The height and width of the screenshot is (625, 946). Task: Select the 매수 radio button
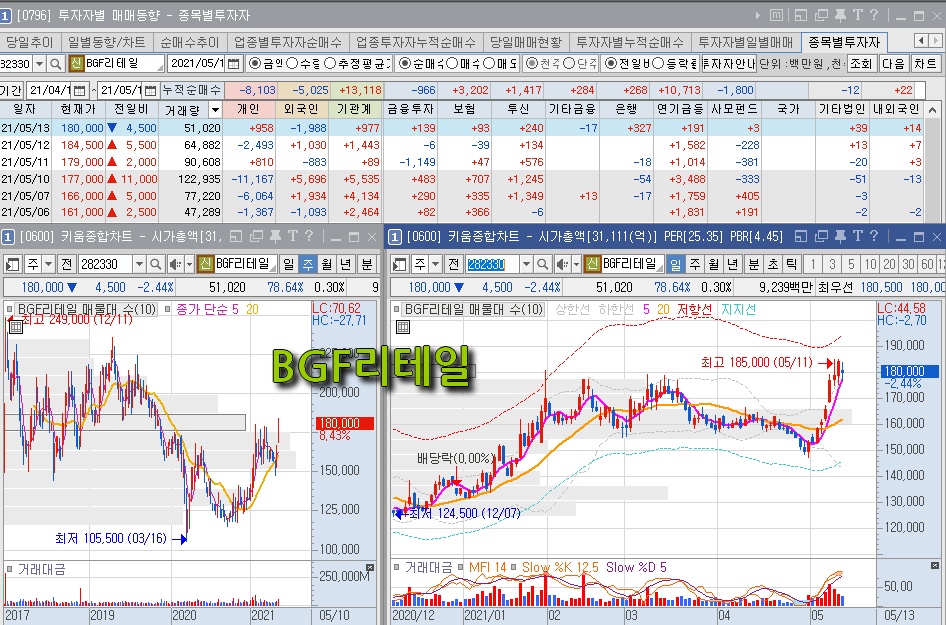coord(451,63)
